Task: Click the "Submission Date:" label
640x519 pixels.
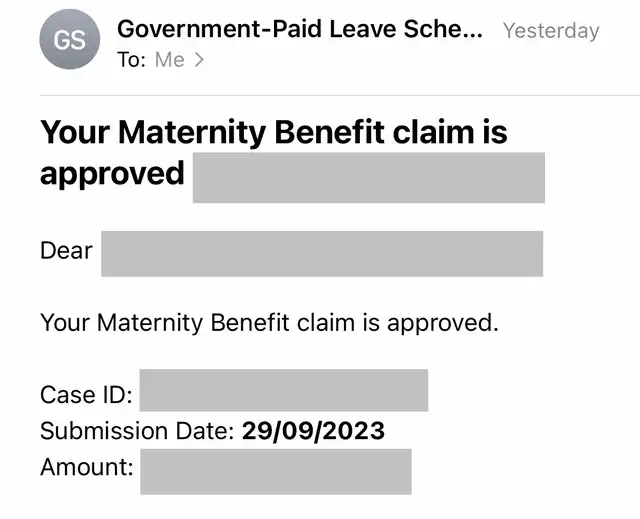Action: point(137,431)
